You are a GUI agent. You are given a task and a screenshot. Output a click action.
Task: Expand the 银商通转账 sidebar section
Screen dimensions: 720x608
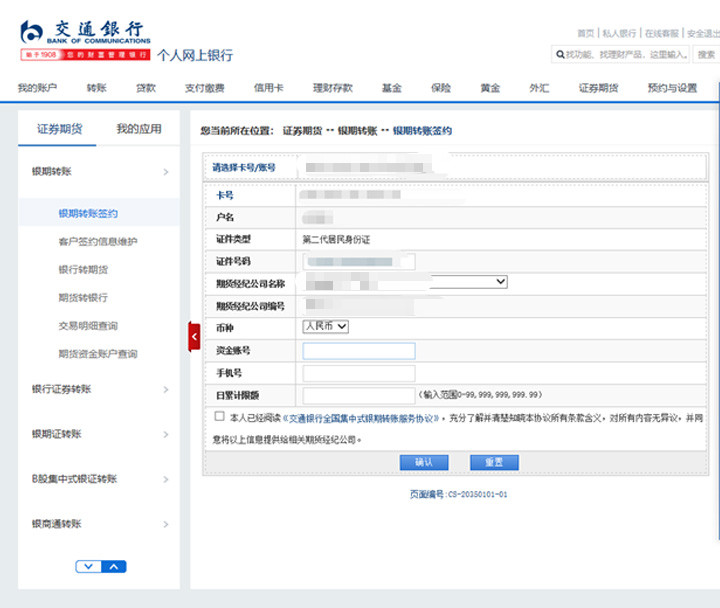(x=165, y=524)
